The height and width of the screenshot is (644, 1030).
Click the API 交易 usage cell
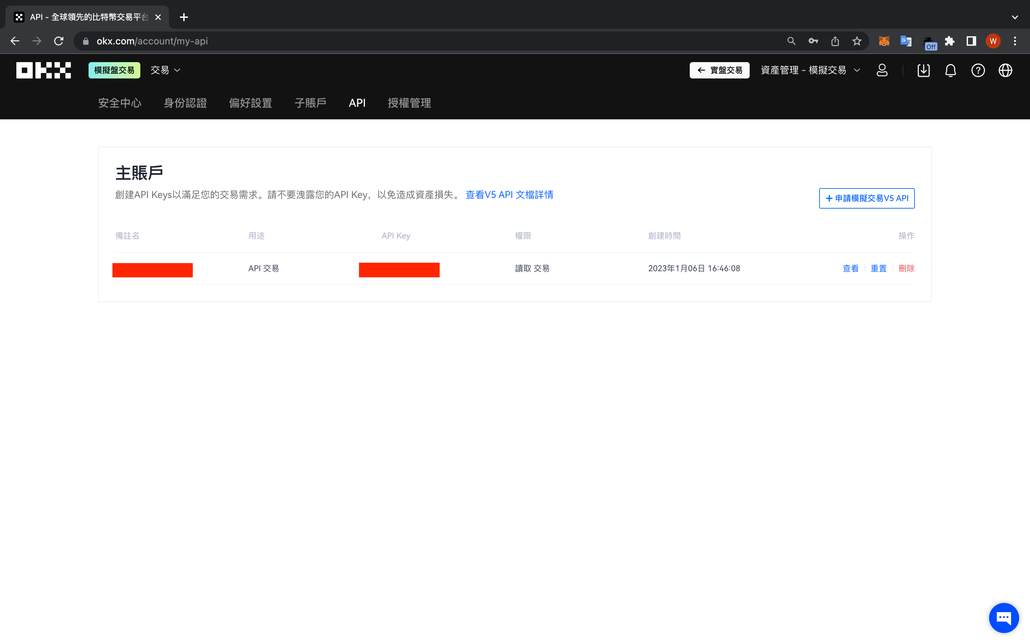coord(263,269)
